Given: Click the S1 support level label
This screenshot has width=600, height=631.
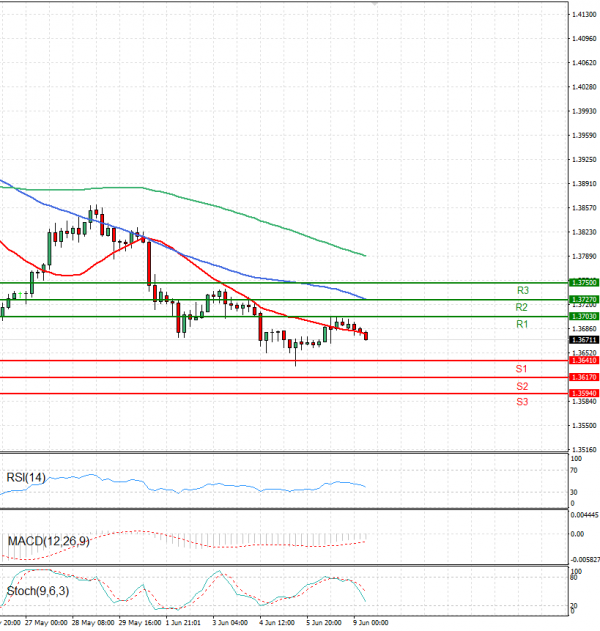Looking at the screenshot, I should click(522, 369).
